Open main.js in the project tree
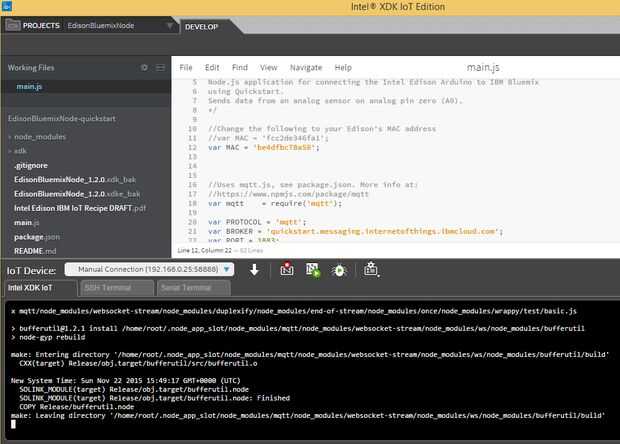The height and width of the screenshot is (444, 620). [x=26, y=223]
